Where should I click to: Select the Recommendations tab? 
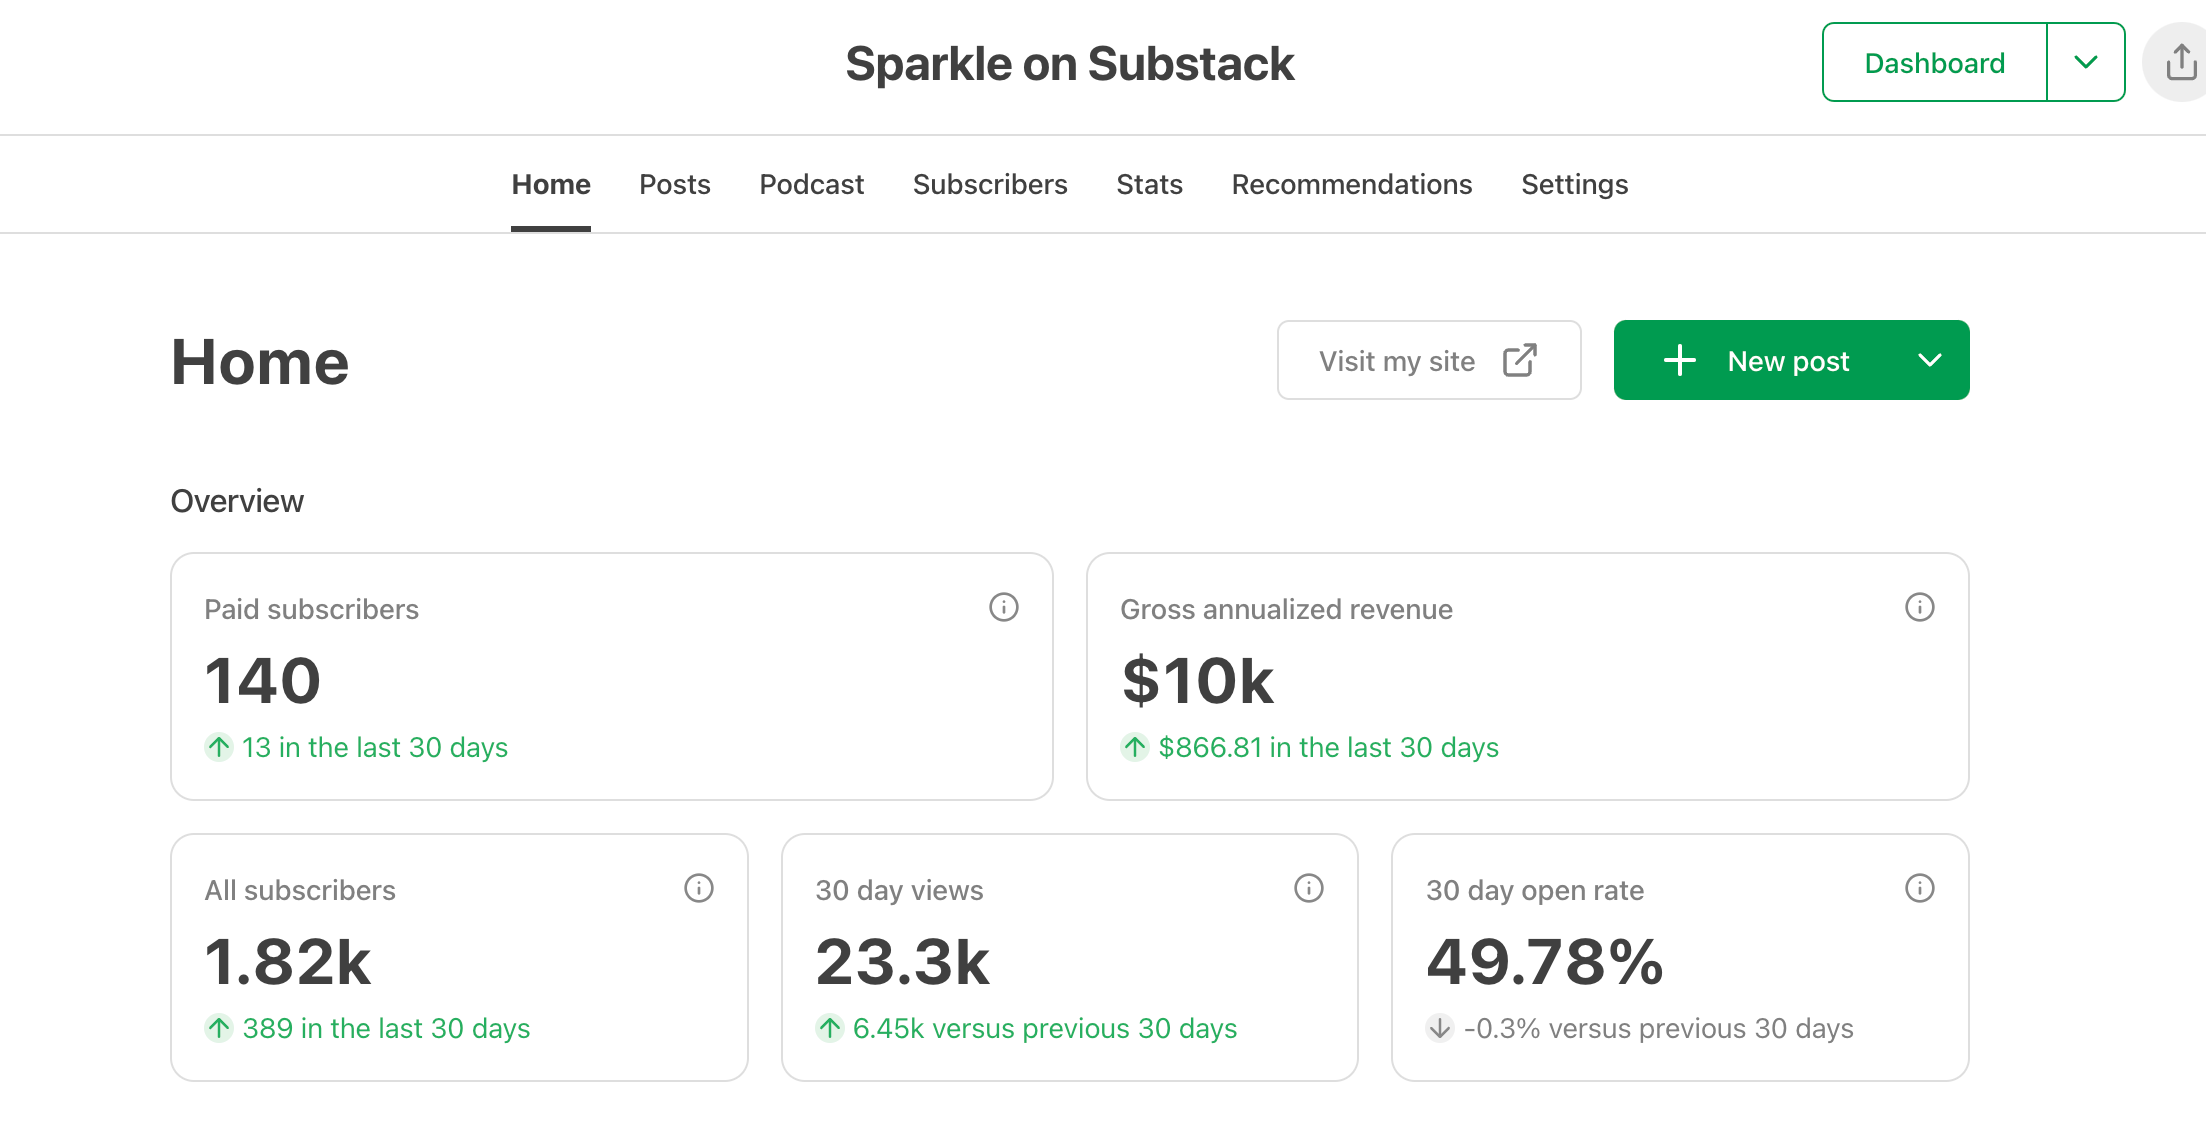click(x=1351, y=185)
